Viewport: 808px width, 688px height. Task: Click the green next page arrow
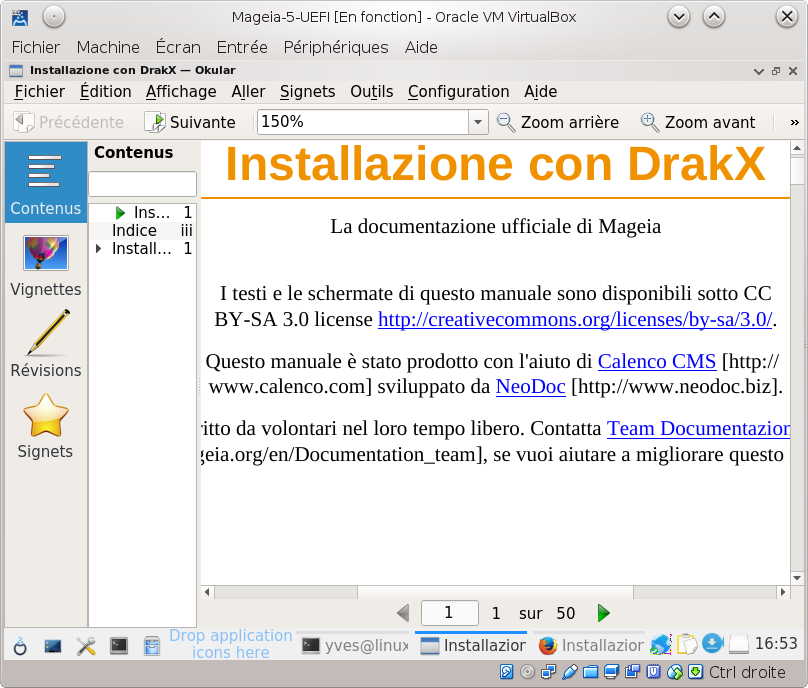tap(603, 613)
